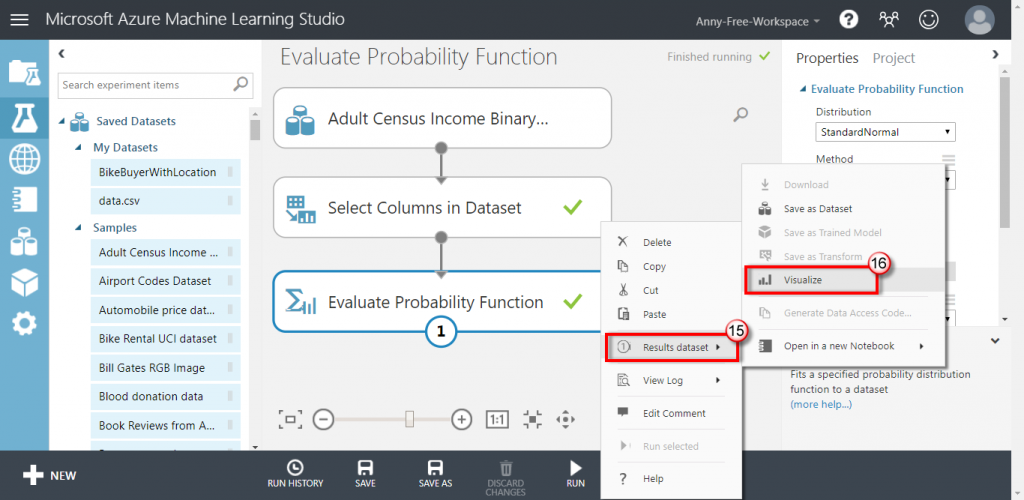Open the user account avatar

click(x=980, y=20)
